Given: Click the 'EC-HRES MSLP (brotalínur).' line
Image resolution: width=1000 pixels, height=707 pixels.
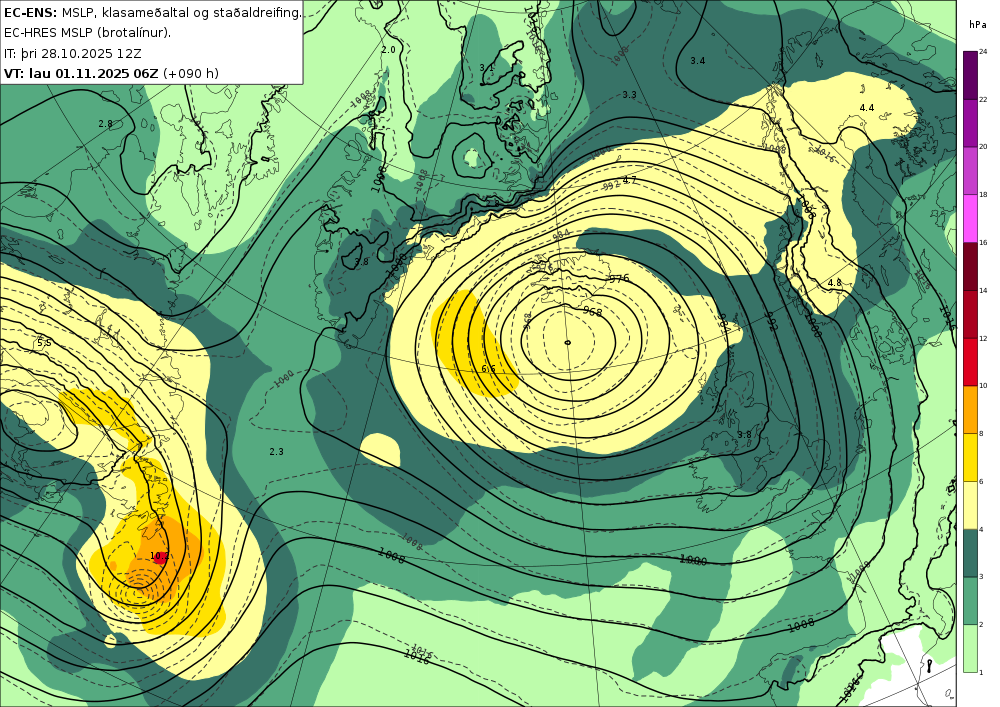Looking at the screenshot, I should click(87, 33).
